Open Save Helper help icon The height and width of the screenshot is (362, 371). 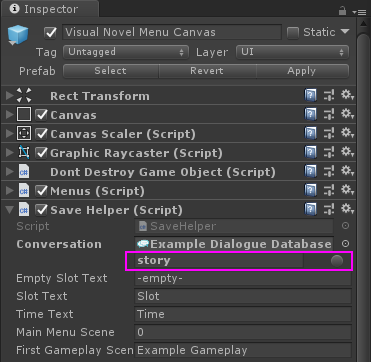pyautogui.click(x=310, y=210)
